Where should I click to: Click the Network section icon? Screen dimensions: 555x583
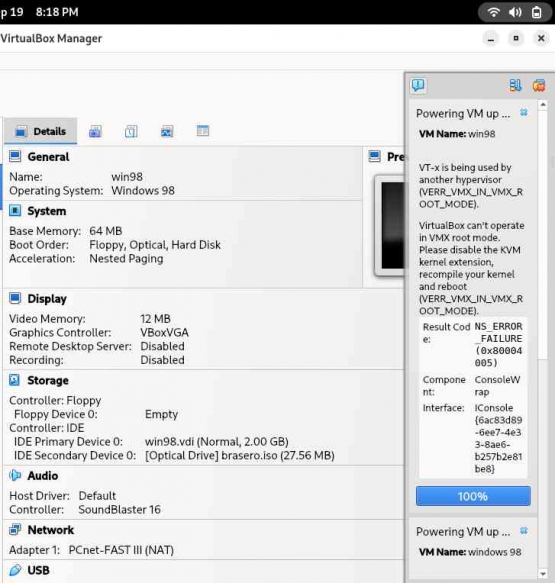(x=15, y=529)
